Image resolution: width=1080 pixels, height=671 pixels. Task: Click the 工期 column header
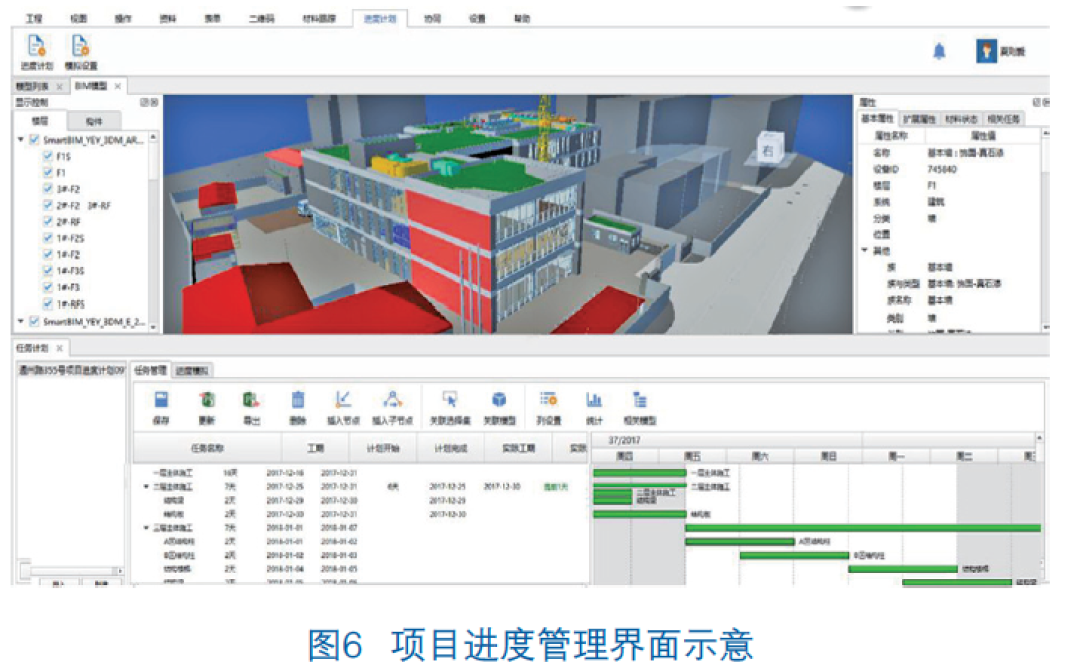pyautogui.click(x=315, y=448)
